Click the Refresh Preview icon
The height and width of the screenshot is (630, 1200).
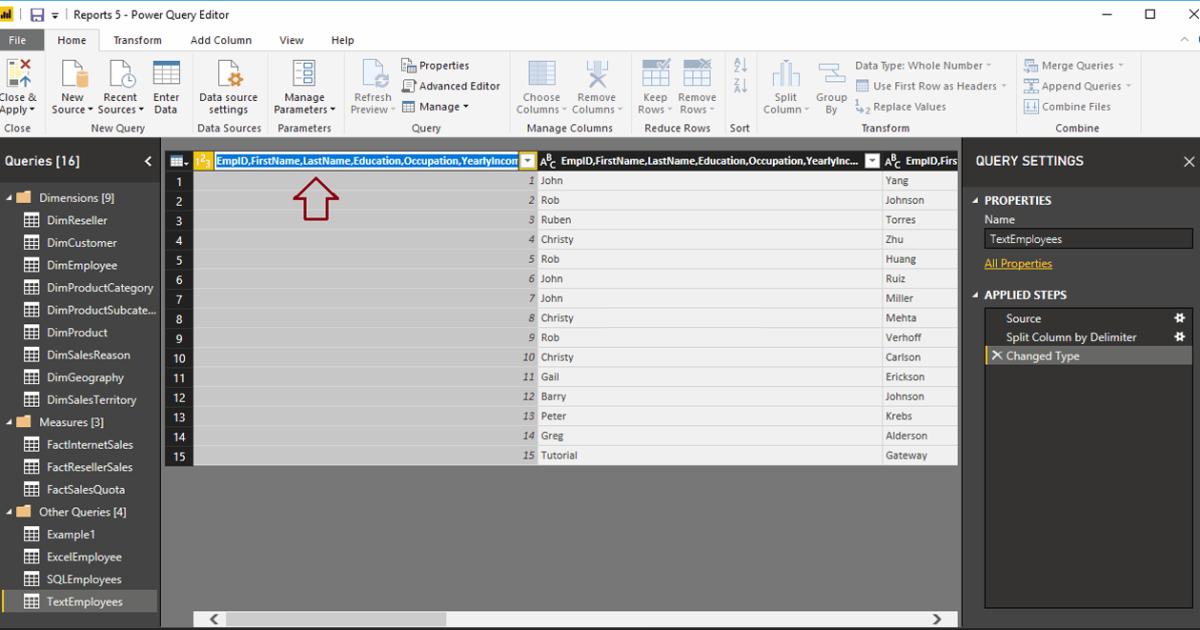373,74
